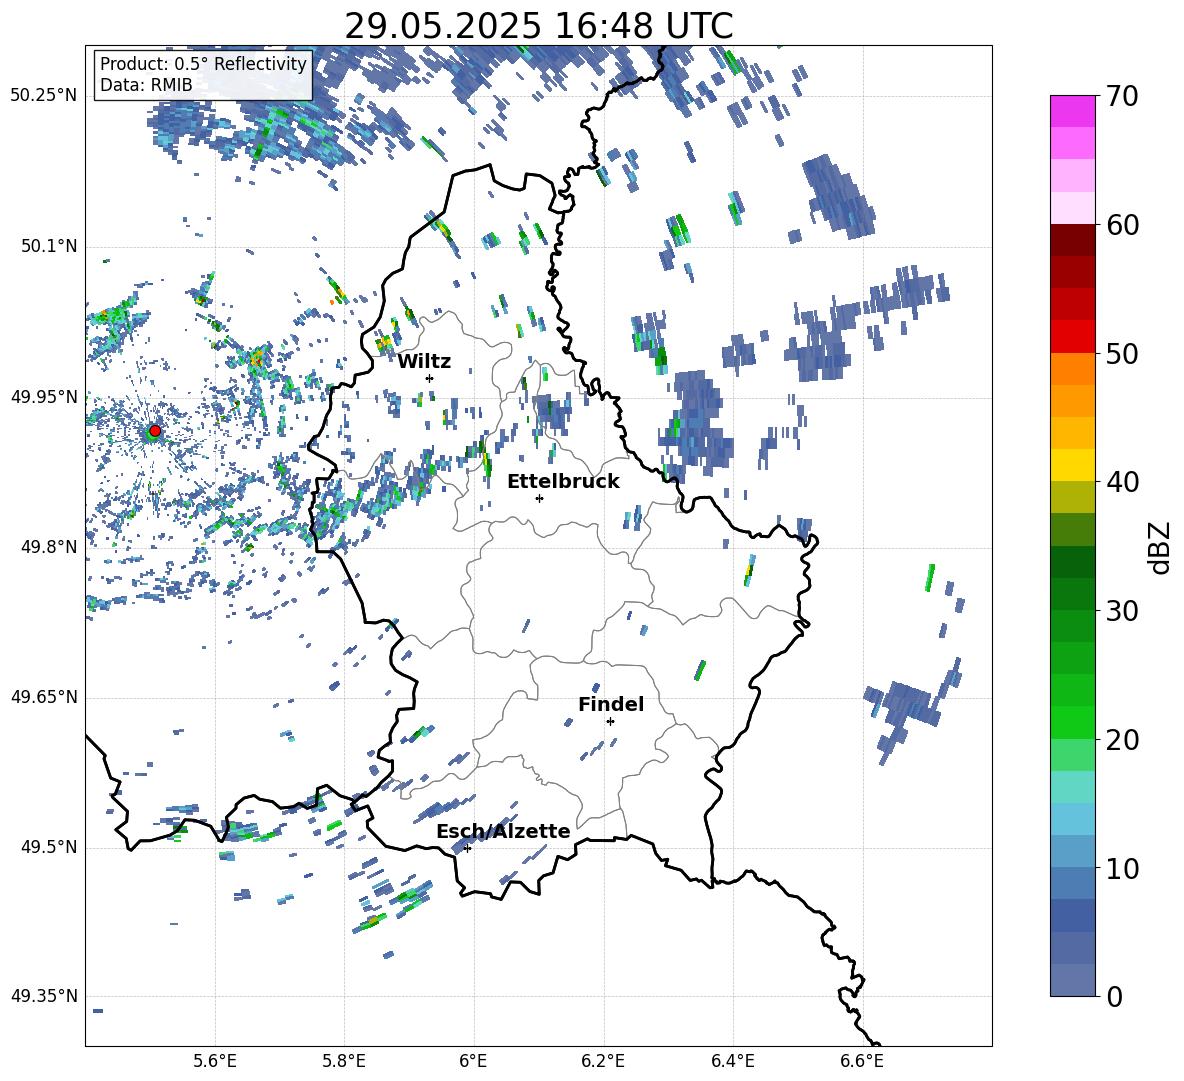Click the light blue swatch just above 10 dBZ
Screen dimensions: 1184x1081
pyautogui.click(x=1072, y=851)
